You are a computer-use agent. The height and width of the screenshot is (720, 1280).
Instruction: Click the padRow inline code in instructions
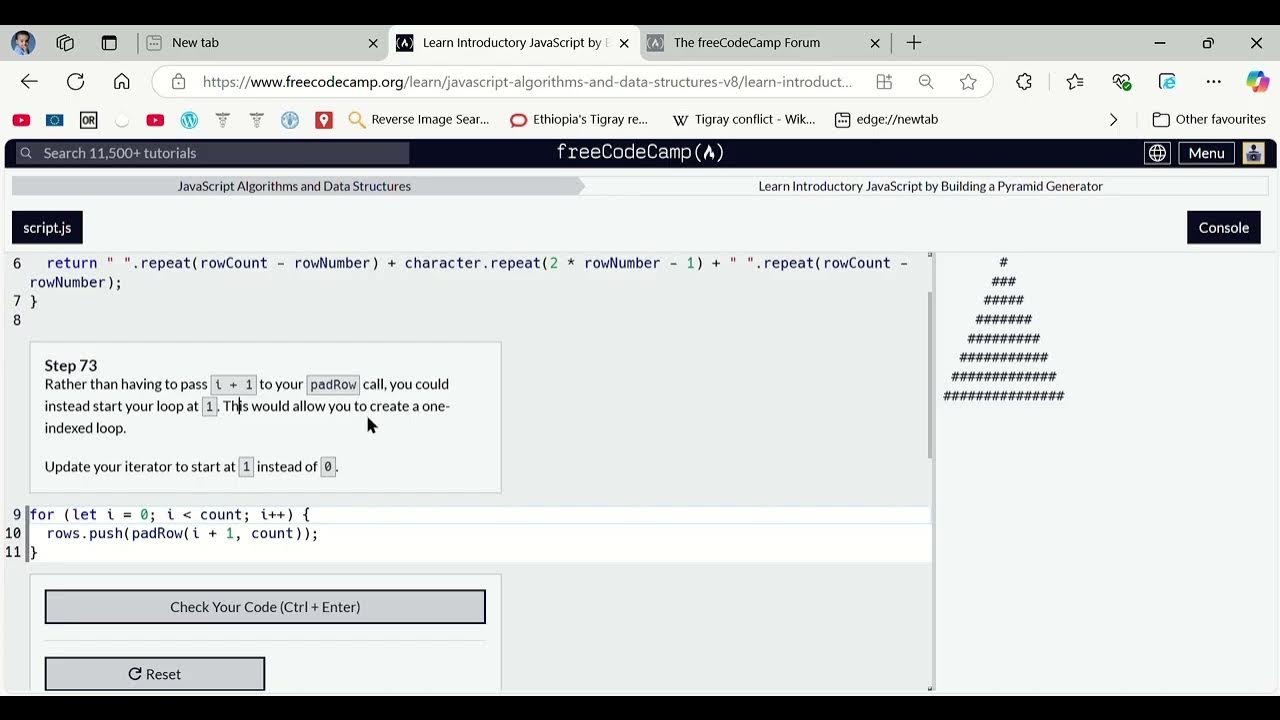coord(333,384)
